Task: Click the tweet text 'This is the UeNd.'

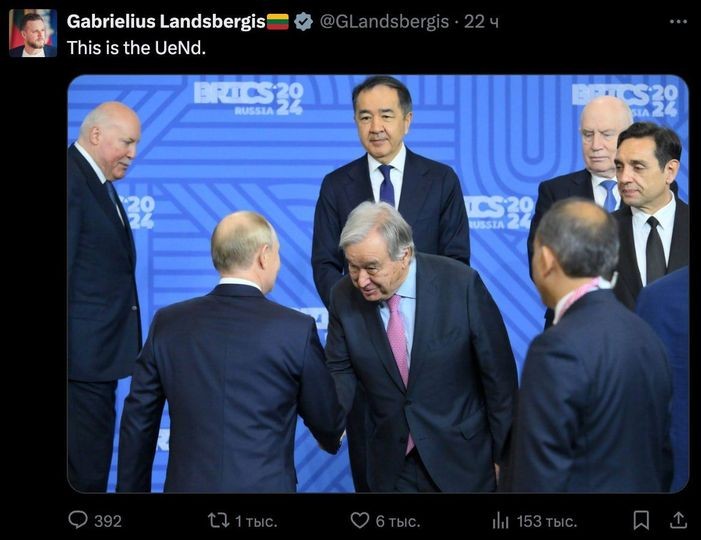Action: pyautogui.click(x=136, y=48)
